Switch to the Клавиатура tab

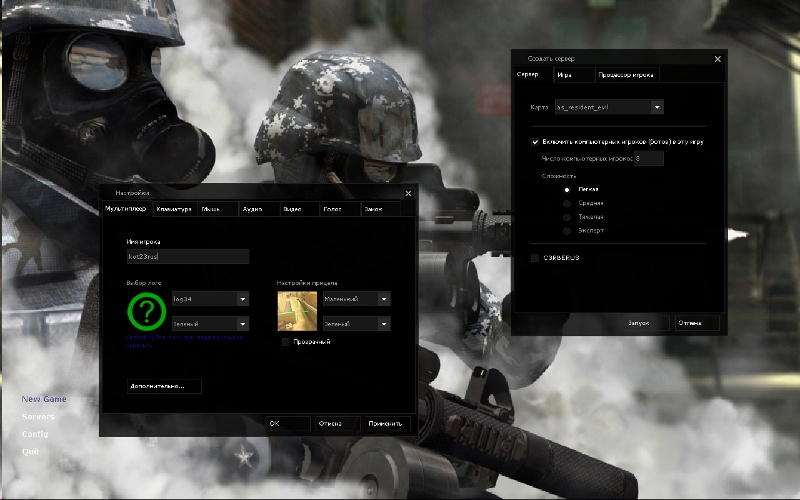click(x=174, y=209)
